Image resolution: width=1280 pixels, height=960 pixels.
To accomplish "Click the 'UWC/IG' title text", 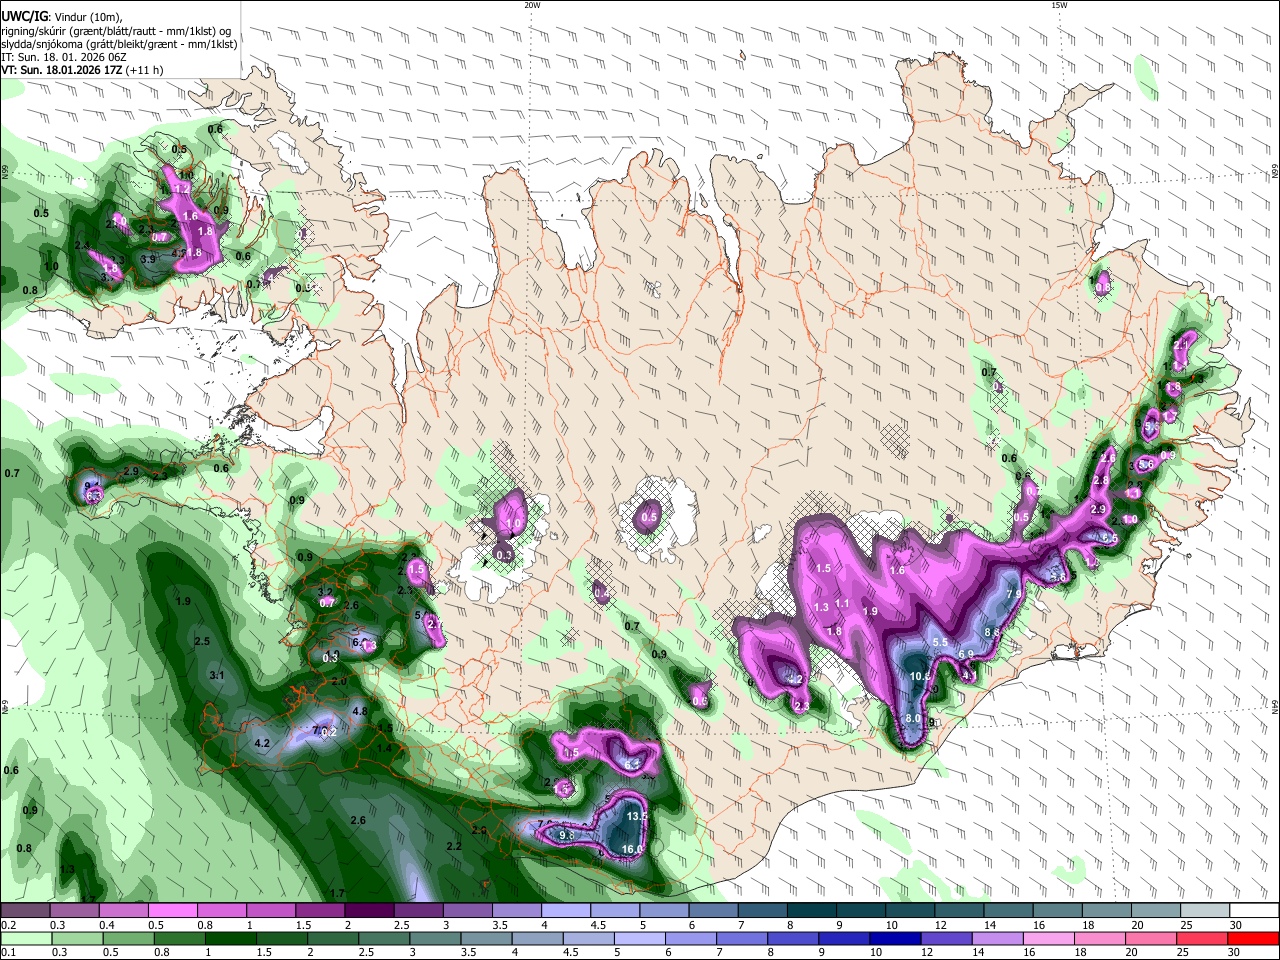I will point(23,15).
